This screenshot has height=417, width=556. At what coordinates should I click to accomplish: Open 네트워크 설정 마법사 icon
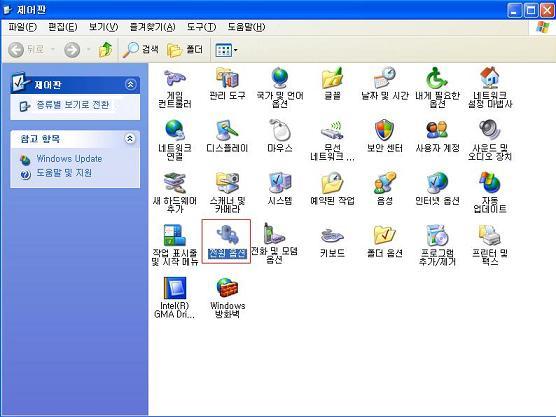point(490,78)
